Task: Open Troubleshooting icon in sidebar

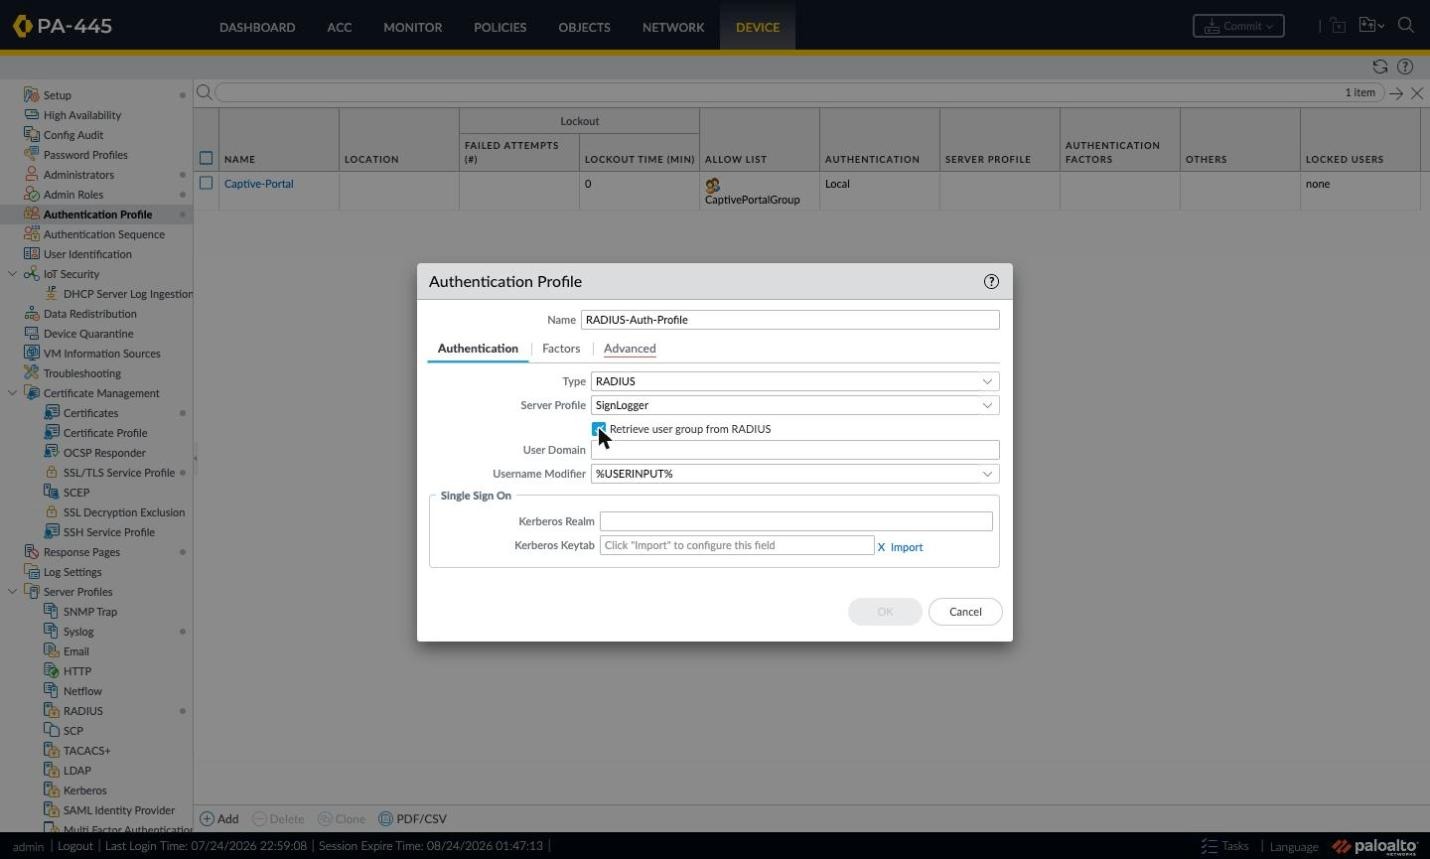Action: point(31,373)
